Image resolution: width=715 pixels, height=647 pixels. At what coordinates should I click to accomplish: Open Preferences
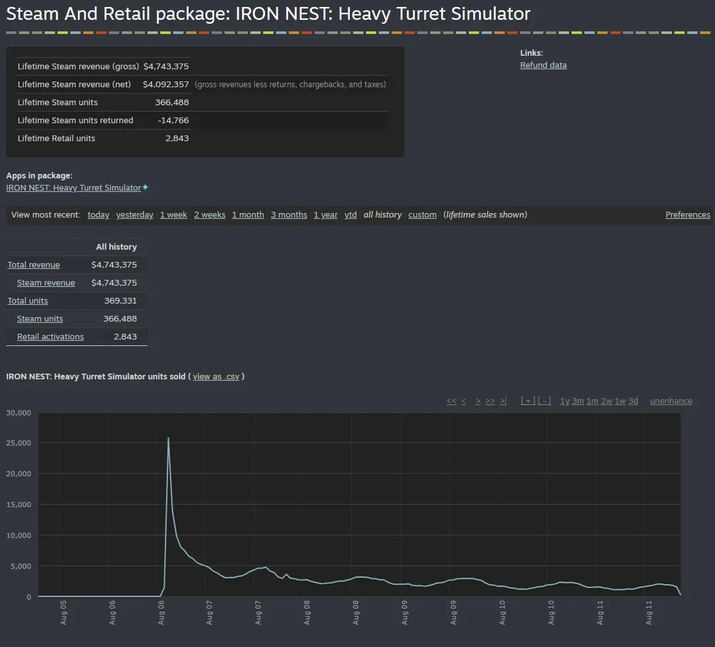click(x=688, y=215)
